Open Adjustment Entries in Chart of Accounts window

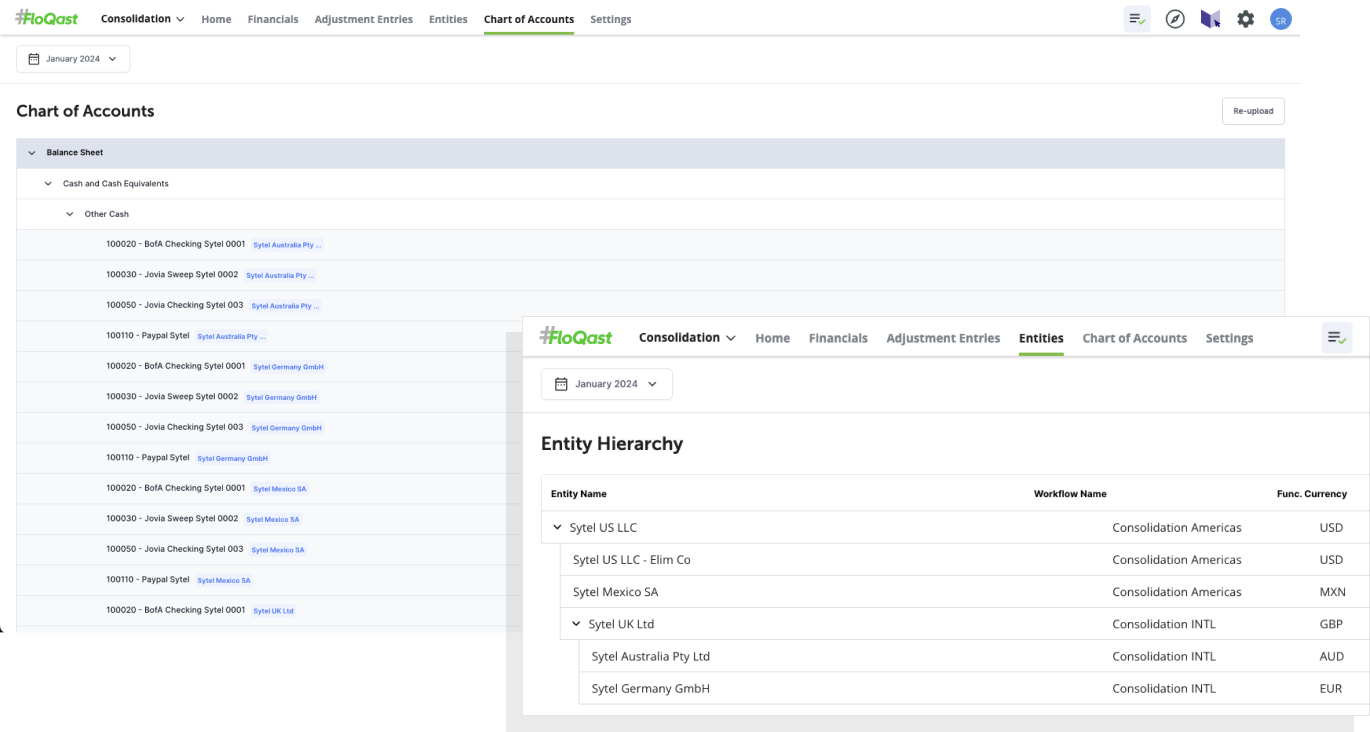coord(363,19)
